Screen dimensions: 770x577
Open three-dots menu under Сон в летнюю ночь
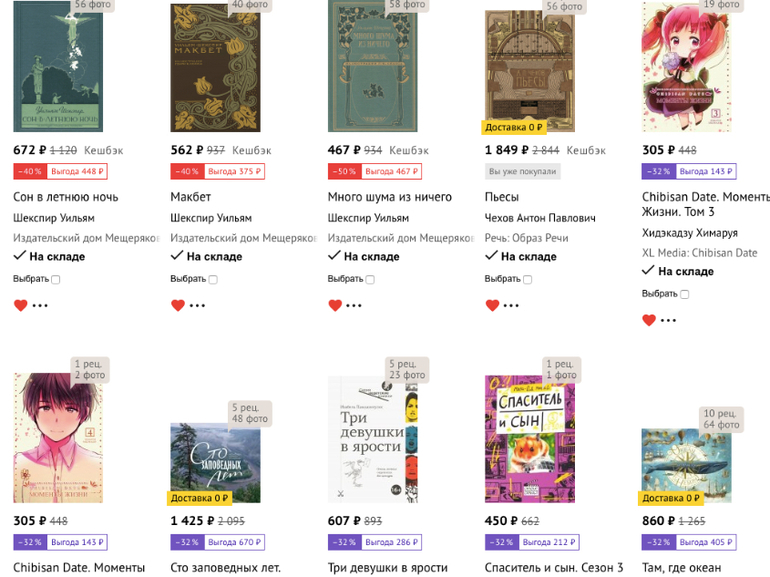40,306
